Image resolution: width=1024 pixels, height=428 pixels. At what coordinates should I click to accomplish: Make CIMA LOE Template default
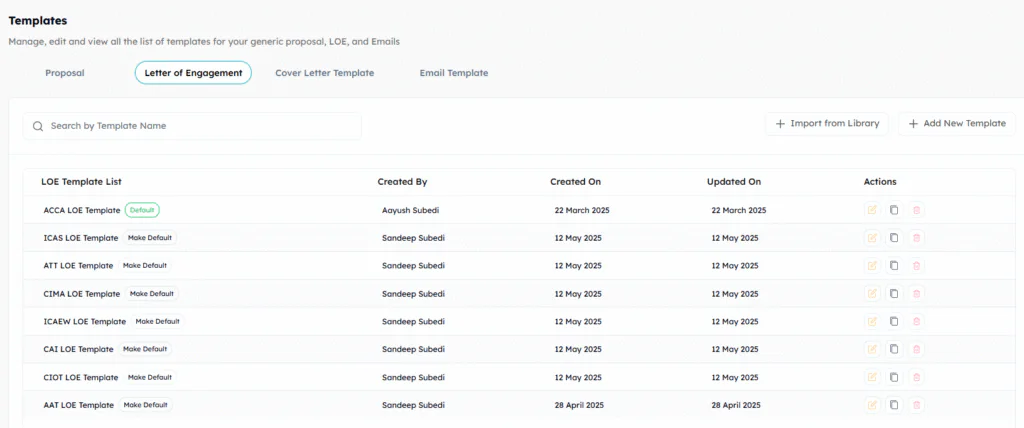pos(151,294)
